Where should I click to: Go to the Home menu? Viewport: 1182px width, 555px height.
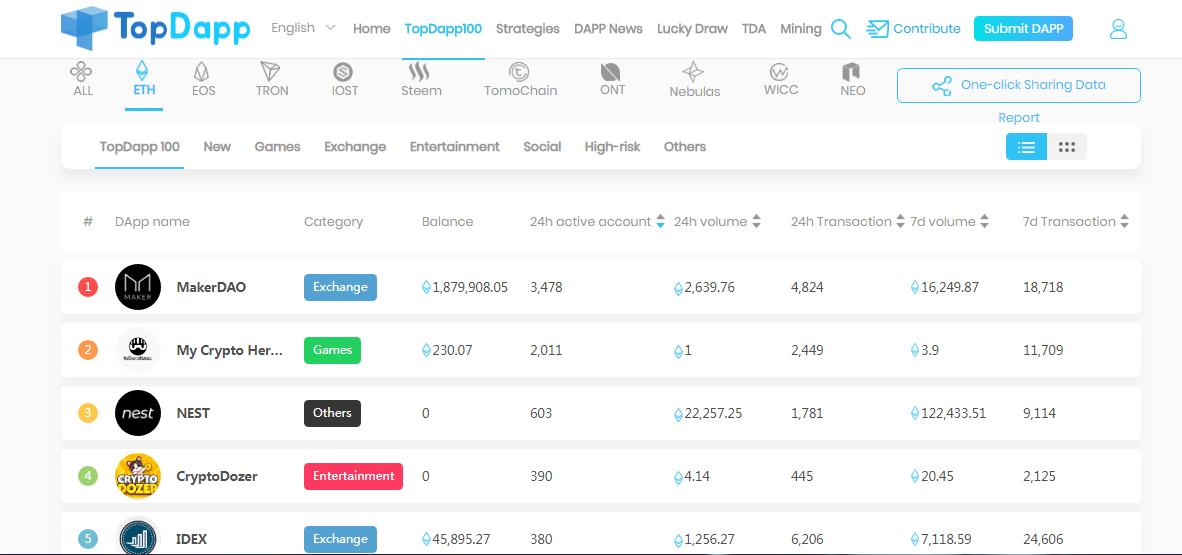coord(372,29)
